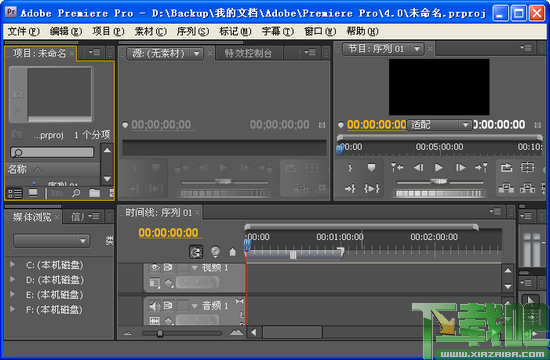This screenshot has width=550, height=360.
Task: Switch to the 特效控制台 tab
Action: click(248, 53)
